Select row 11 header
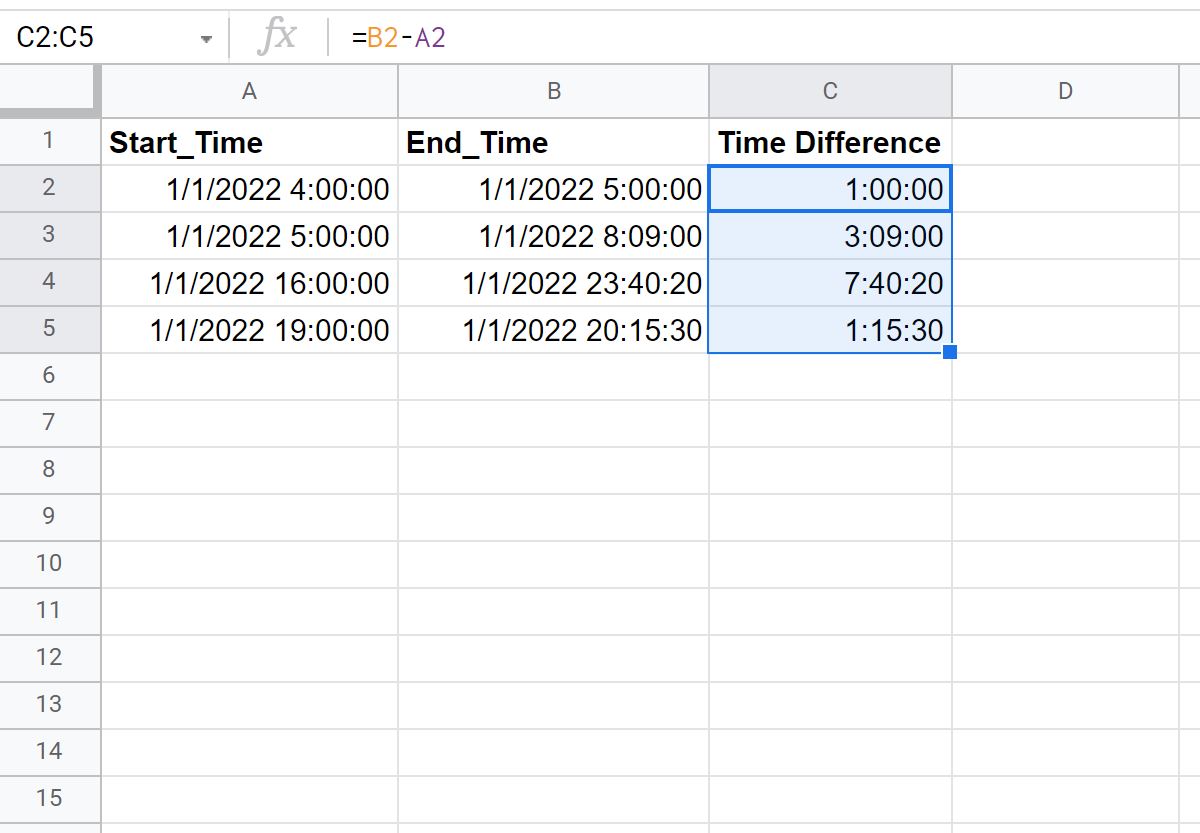The width and height of the screenshot is (1200, 833). (x=50, y=611)
